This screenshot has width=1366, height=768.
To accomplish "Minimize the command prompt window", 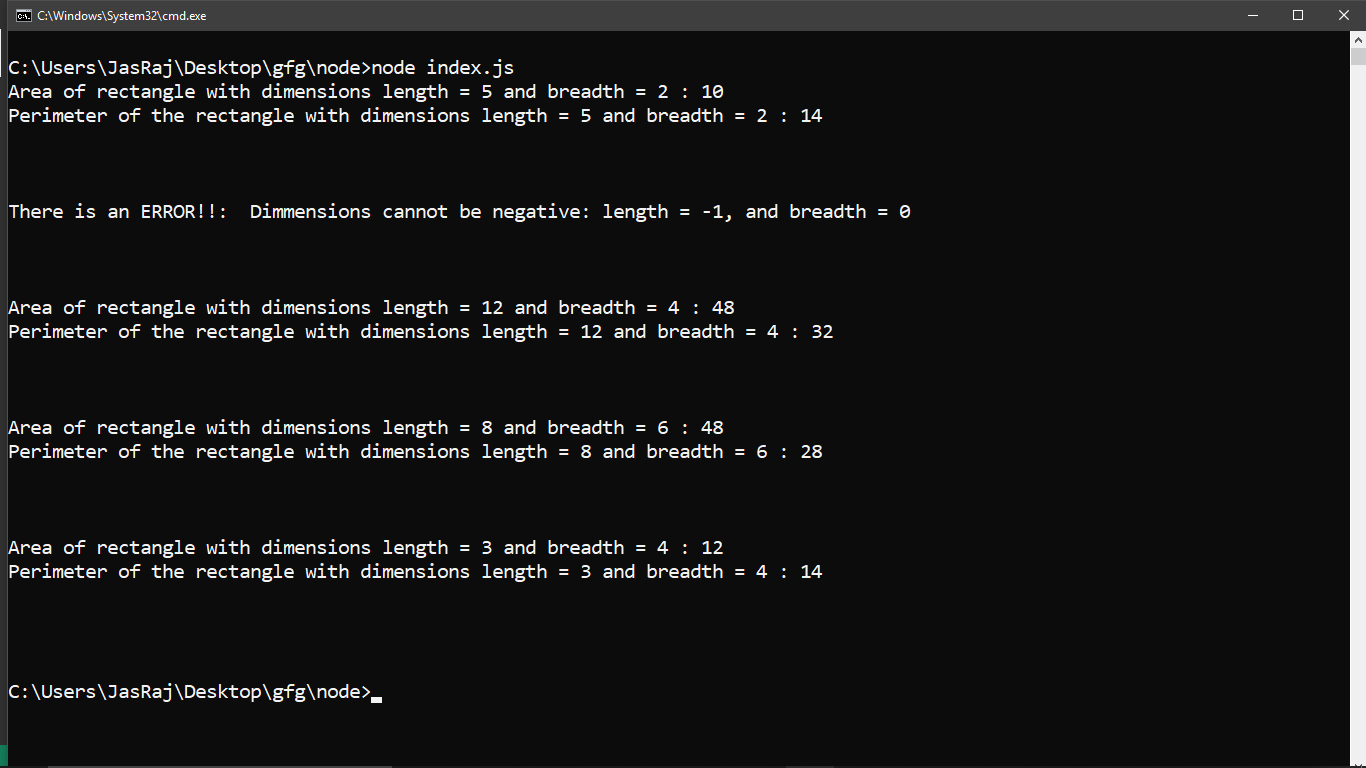I will 1253,15.
